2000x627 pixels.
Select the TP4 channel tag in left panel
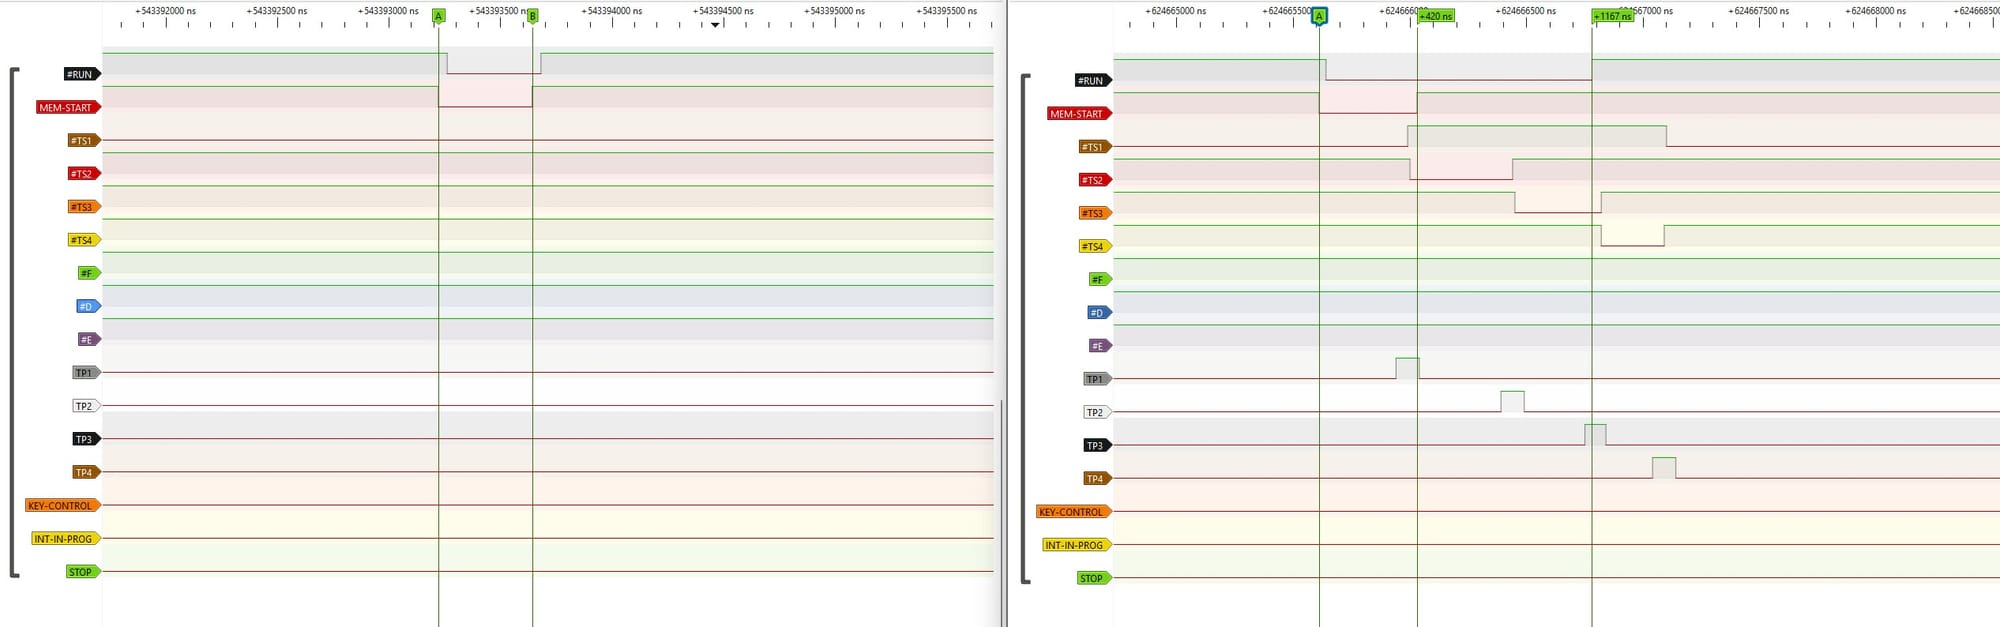pyautogui.click(x=86, y=472)
